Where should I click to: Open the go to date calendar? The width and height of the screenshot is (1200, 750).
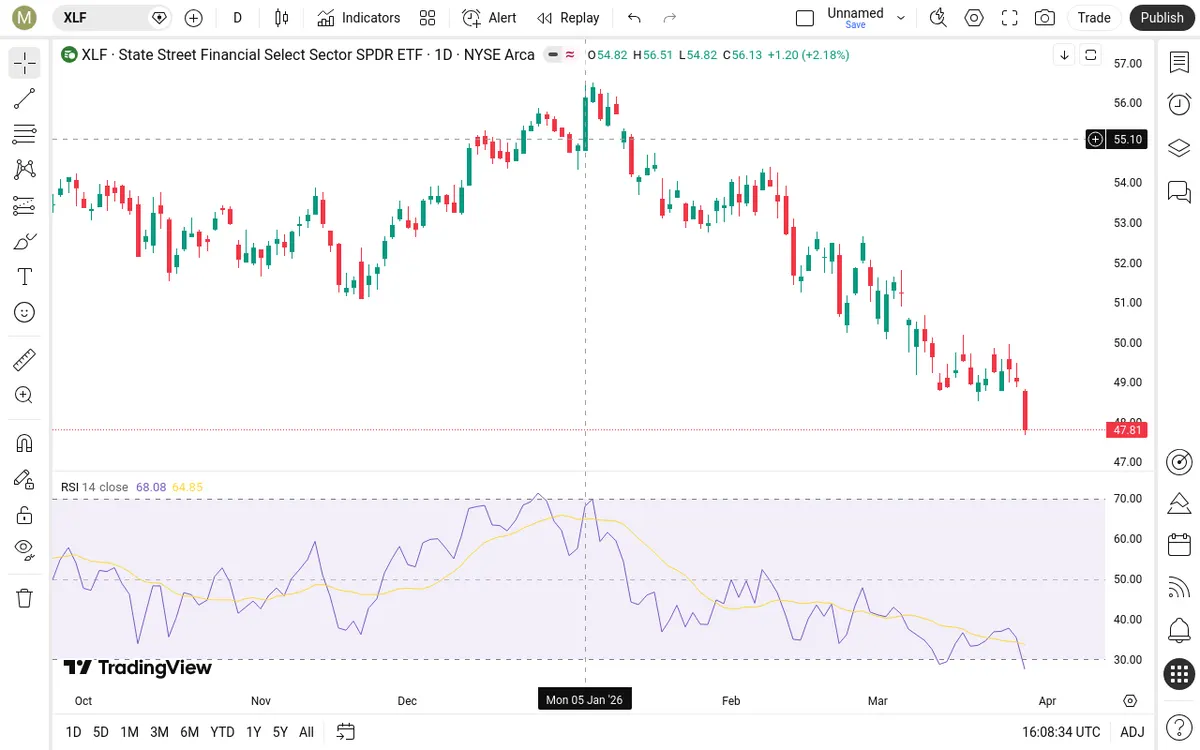pos(346,732)
